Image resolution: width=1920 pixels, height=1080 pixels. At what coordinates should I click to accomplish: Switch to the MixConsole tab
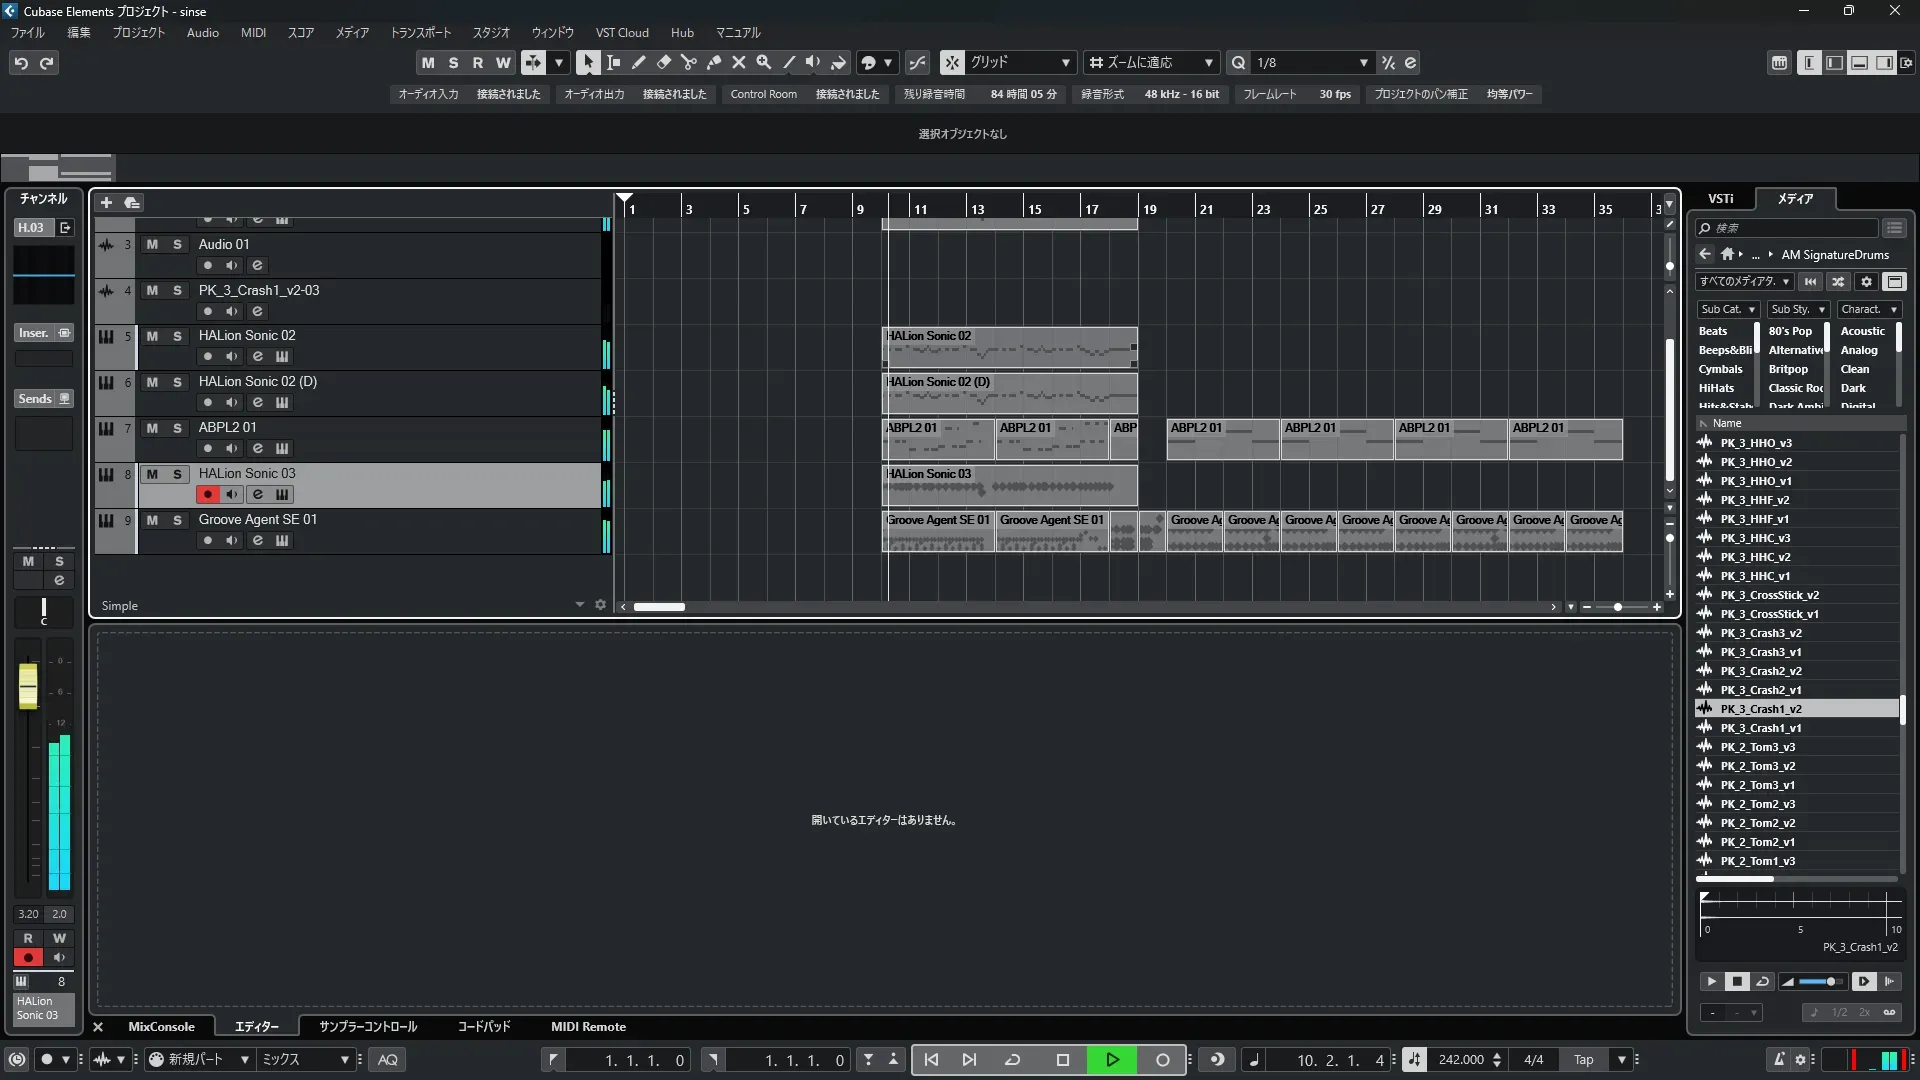pyautogui.click(x=161, y=1026)
